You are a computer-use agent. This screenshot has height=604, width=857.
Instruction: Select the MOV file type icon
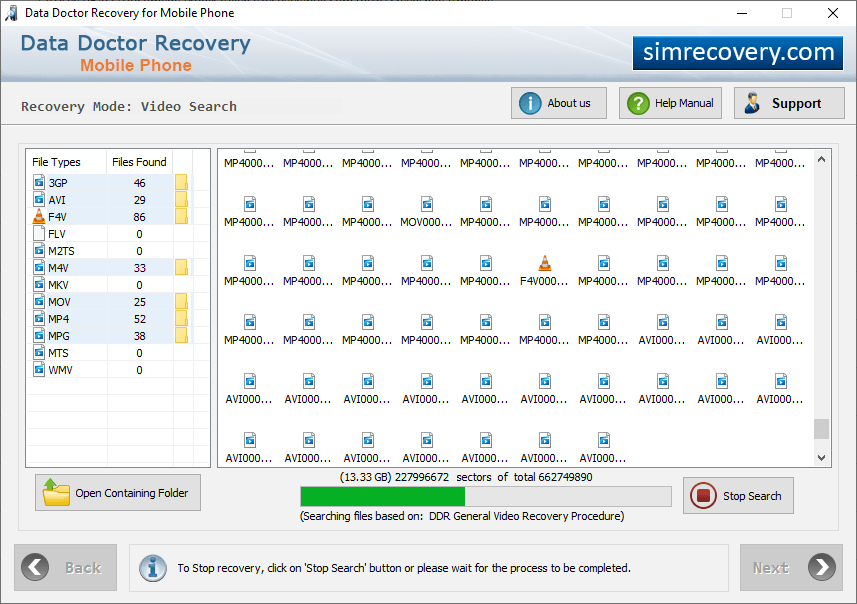pyautogui.click(x=39, y=301)
